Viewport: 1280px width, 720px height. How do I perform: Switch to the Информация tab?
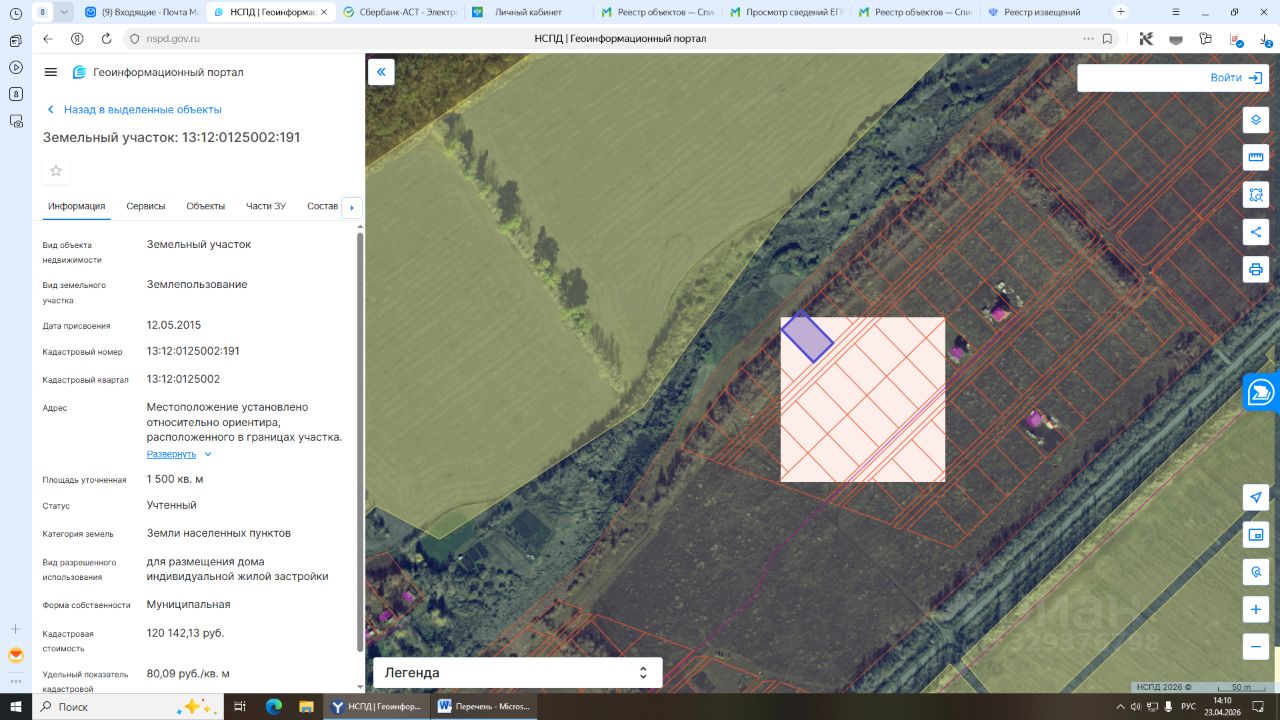pos(76,206)
